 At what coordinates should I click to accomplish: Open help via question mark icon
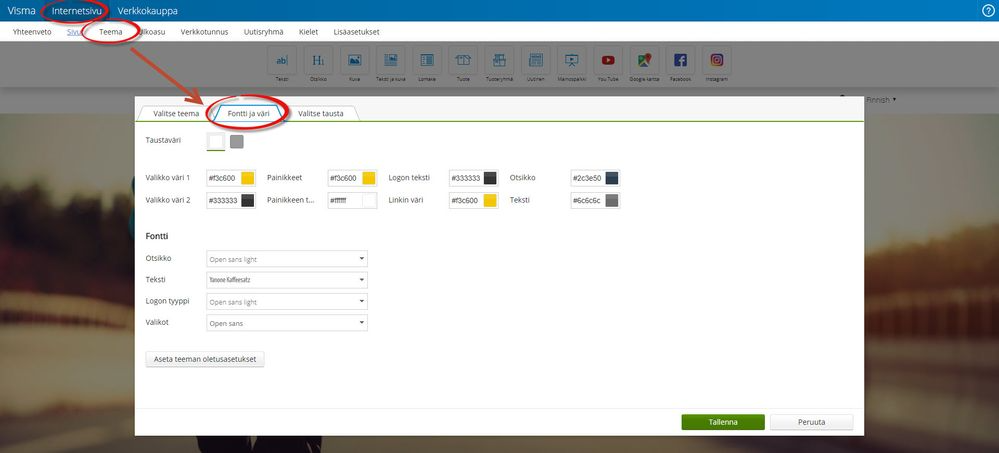988,11
